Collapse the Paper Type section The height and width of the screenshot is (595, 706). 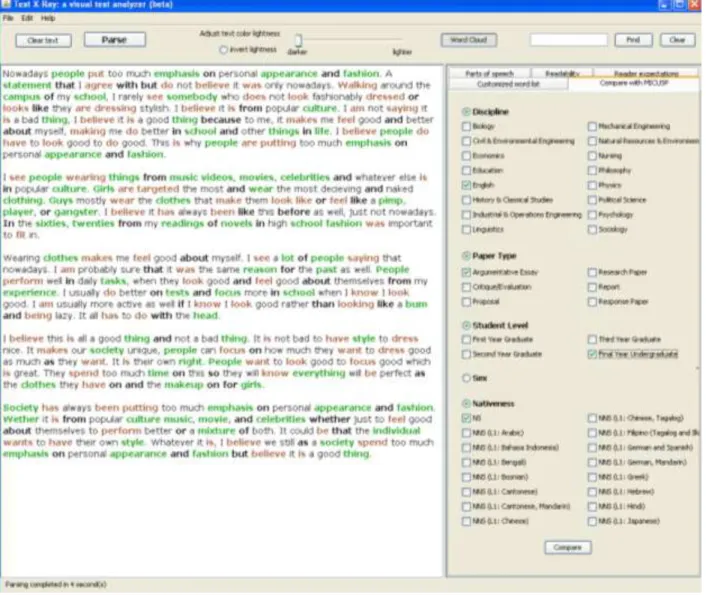point(466,256)
